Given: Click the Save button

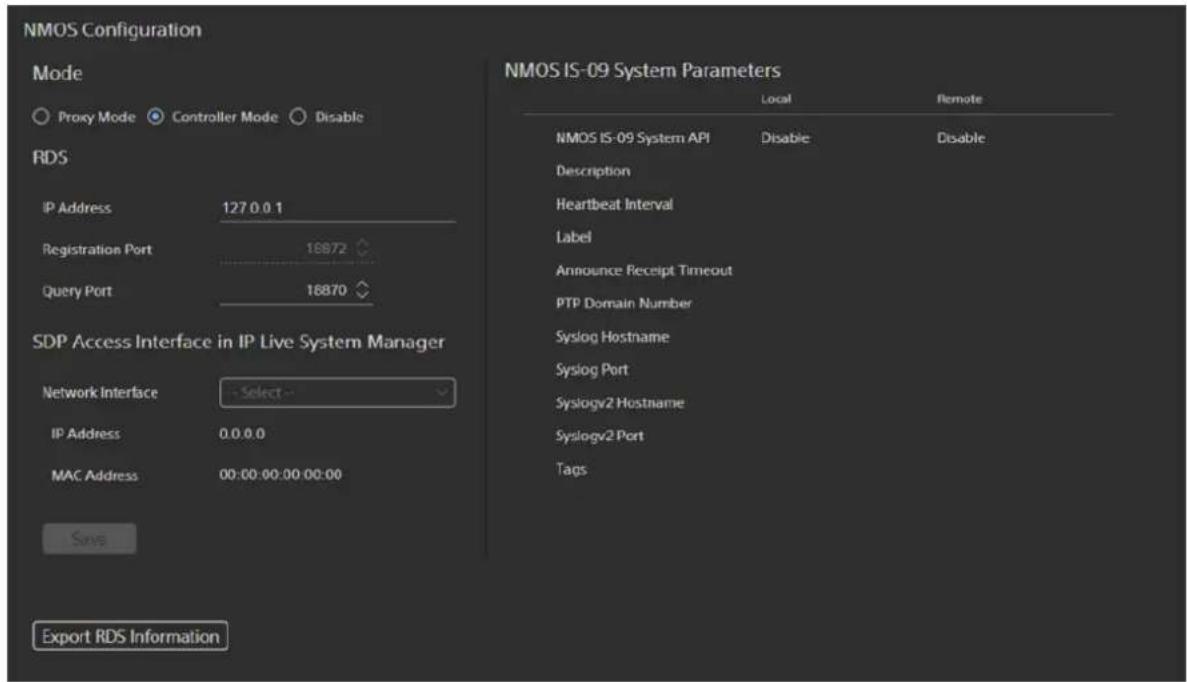Looking at the screenshot, I should pyautogui.click(x=89, y=539).
